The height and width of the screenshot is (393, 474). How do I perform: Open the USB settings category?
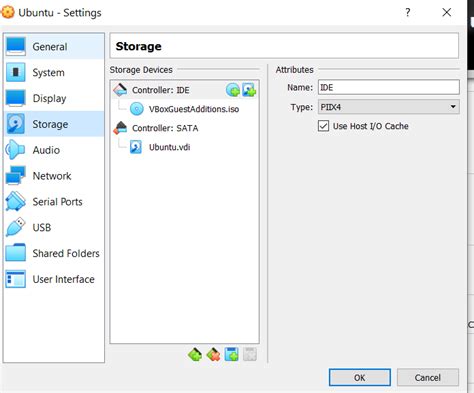click(x=54, y=227)
